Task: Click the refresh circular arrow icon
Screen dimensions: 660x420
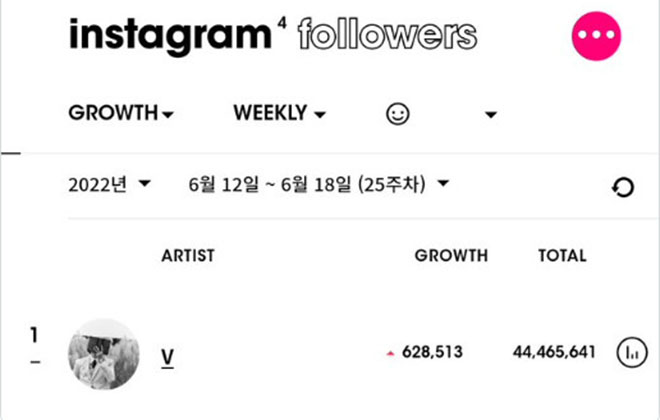Action: coord(623,187)
